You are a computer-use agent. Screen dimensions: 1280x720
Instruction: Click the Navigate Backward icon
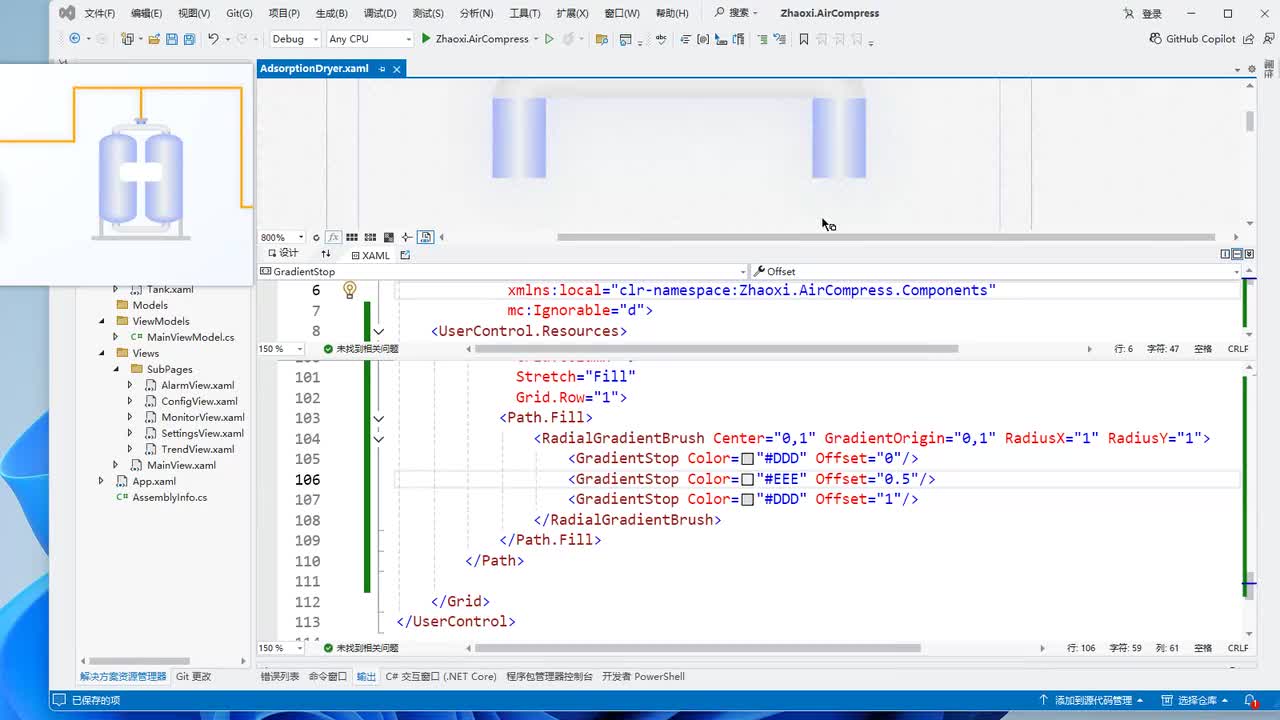74,39
